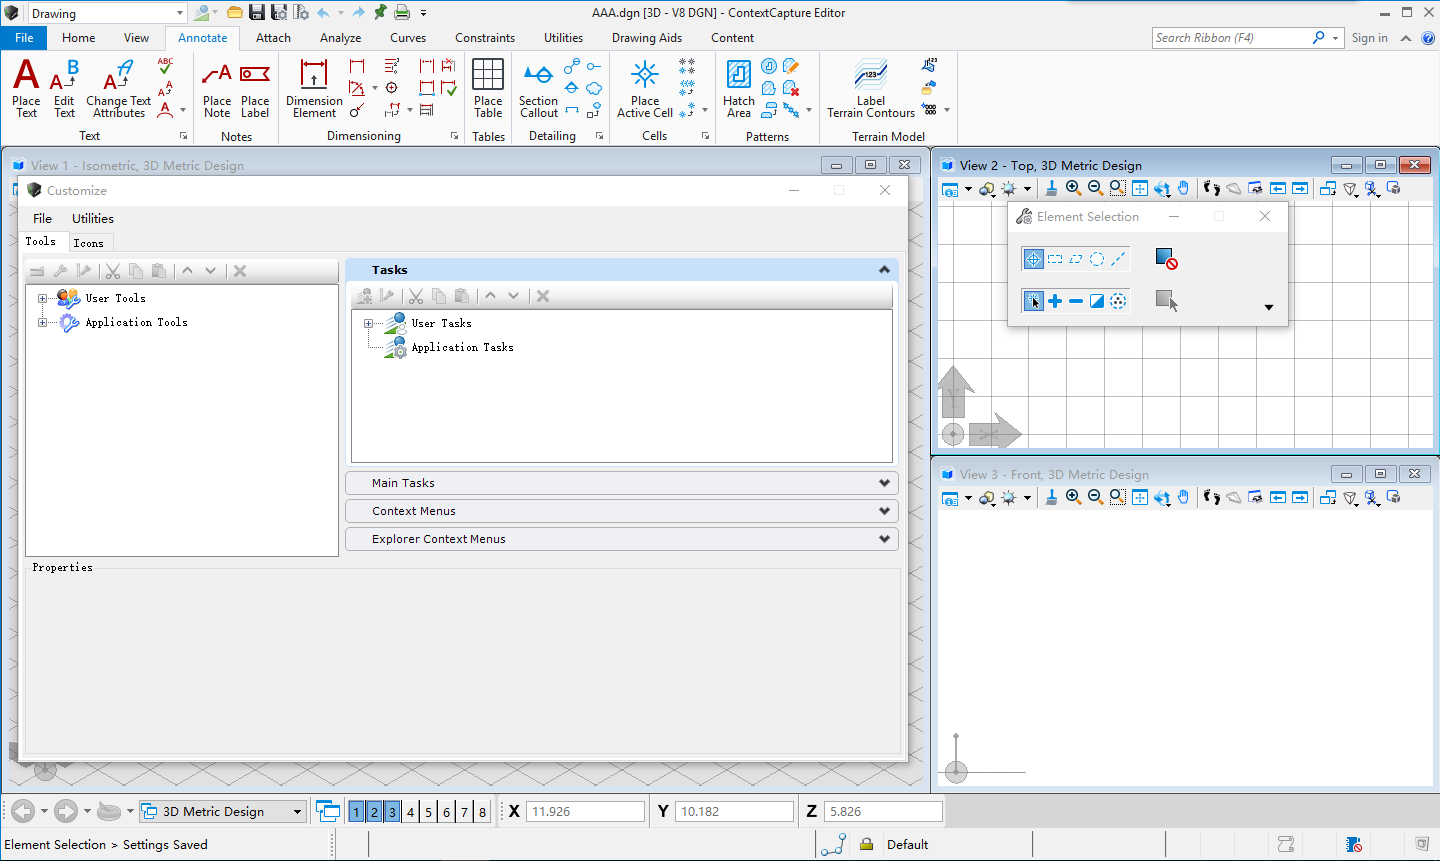Switch to the Constraints ribbon tab
This screenshot has width=1440, height=861.
tap(485, 38)
